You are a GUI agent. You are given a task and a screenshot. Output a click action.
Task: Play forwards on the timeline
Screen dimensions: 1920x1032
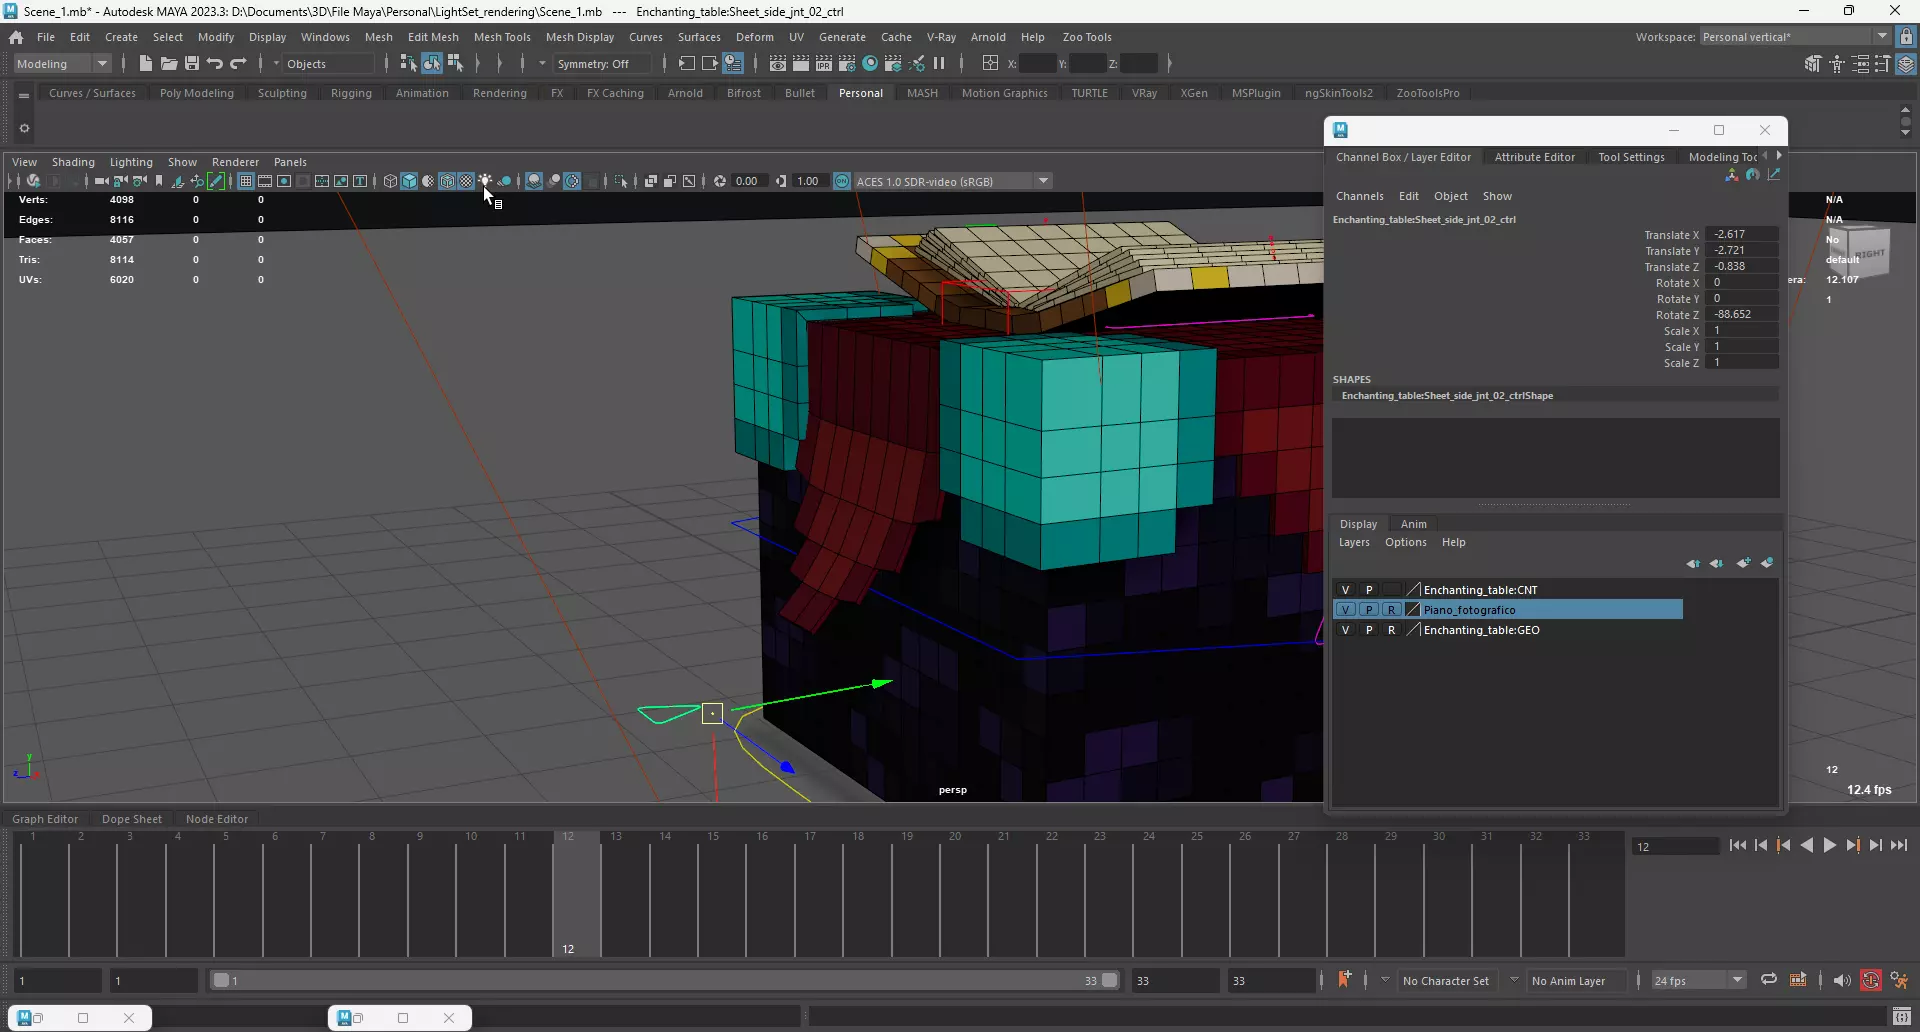(x=1829, y=845)
